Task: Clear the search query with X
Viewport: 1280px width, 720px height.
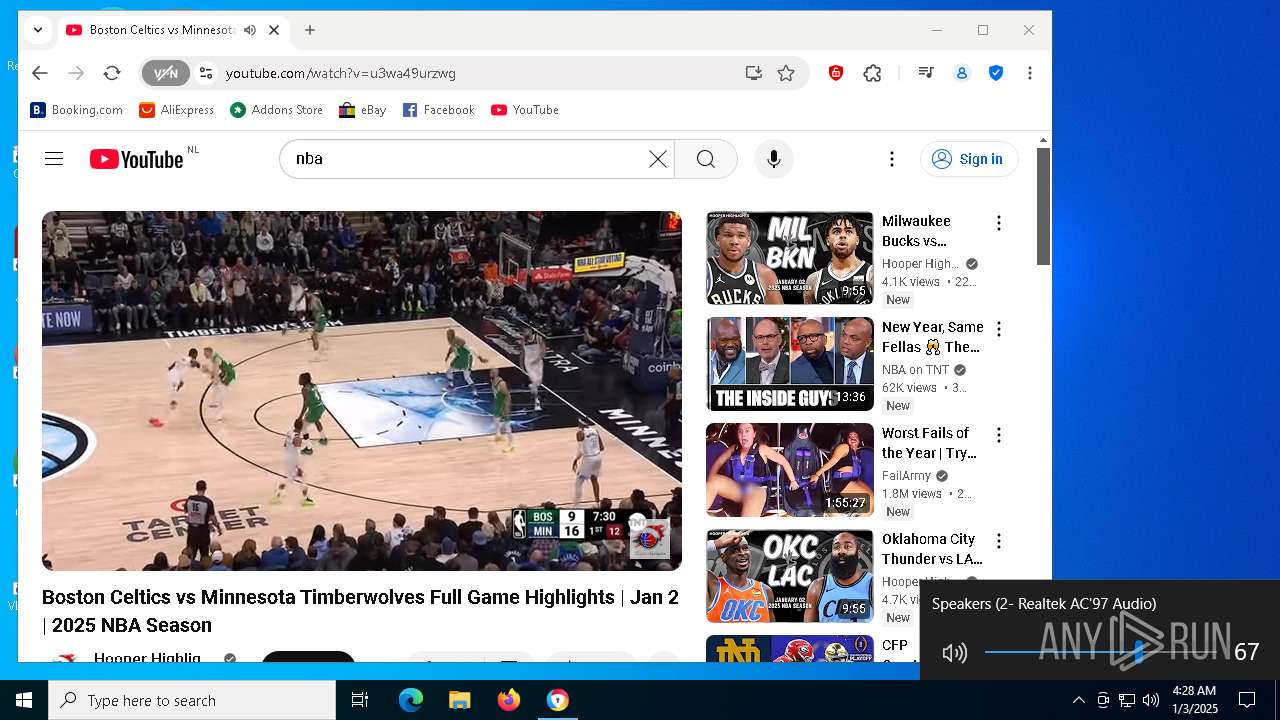Action: coord(658,159)
